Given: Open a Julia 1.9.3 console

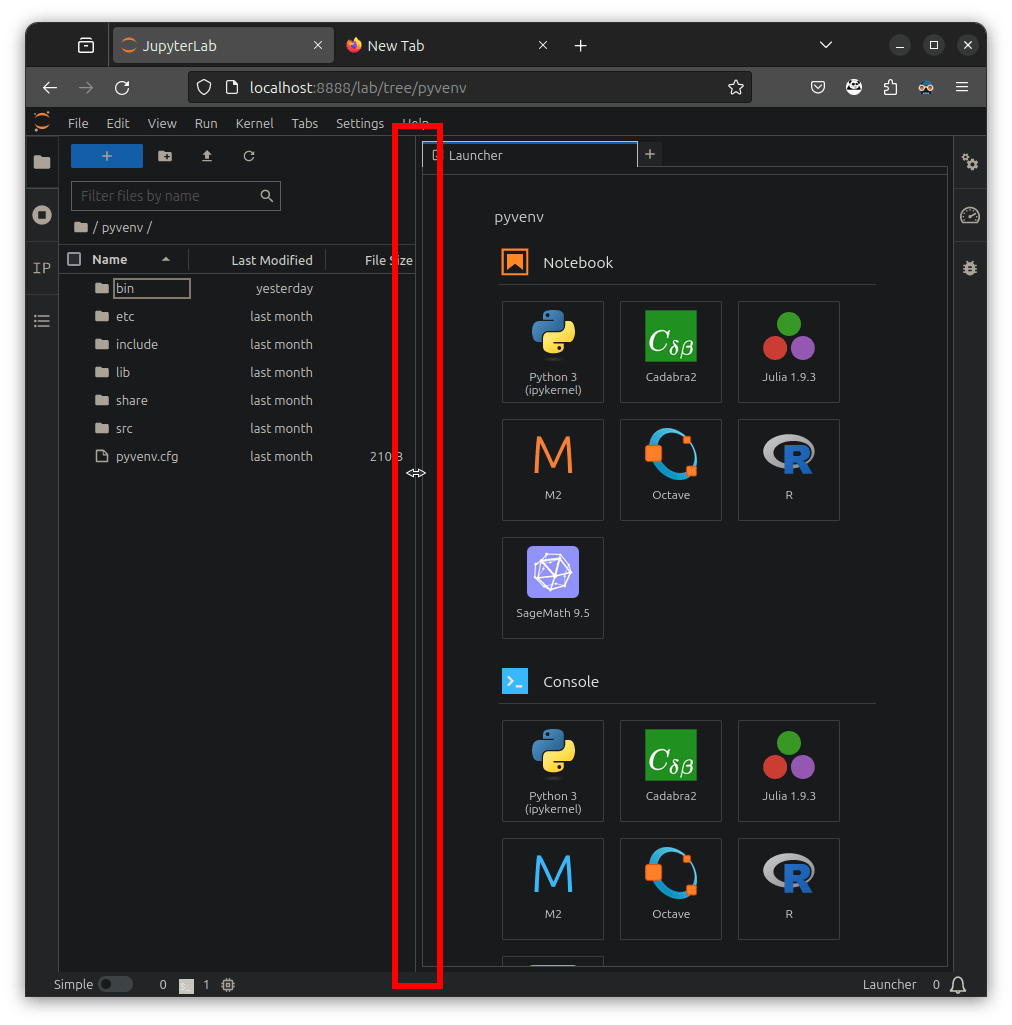Looking at the screenshot, I should [x=788, y=770].
